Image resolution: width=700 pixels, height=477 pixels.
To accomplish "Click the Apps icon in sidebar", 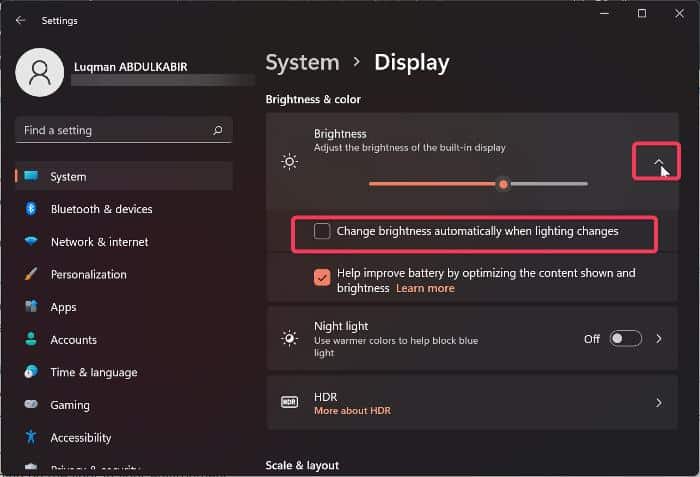I will [x=31, y=307].
